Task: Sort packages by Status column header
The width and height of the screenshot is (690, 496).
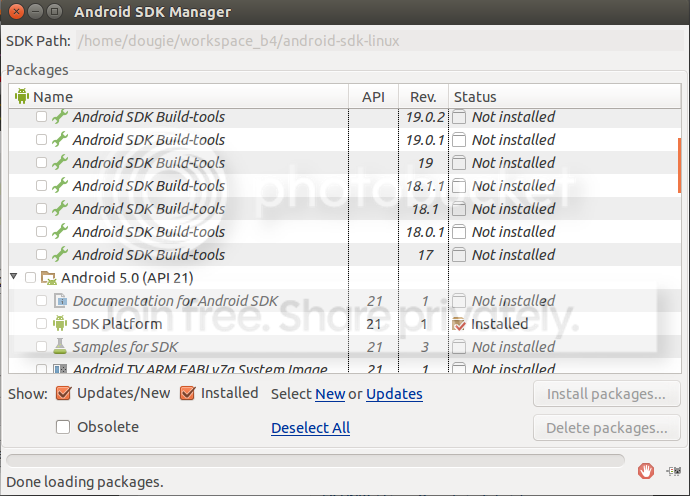Action: pos(475,97)
